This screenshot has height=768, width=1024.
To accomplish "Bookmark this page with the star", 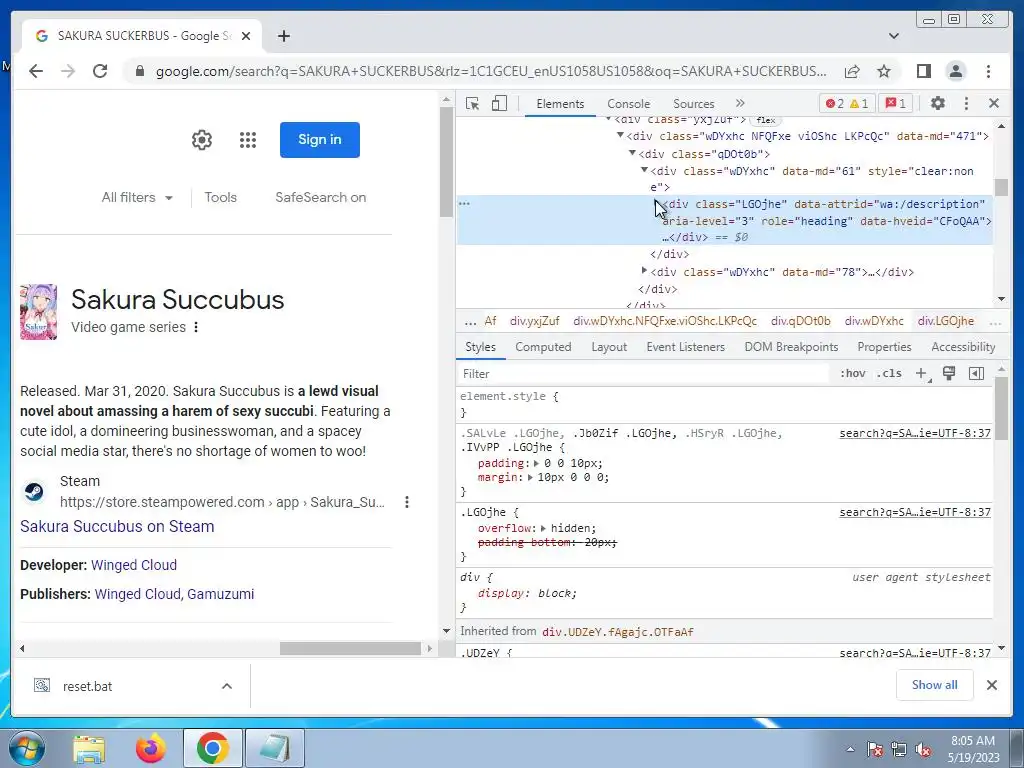I will [x=884, y=71].
